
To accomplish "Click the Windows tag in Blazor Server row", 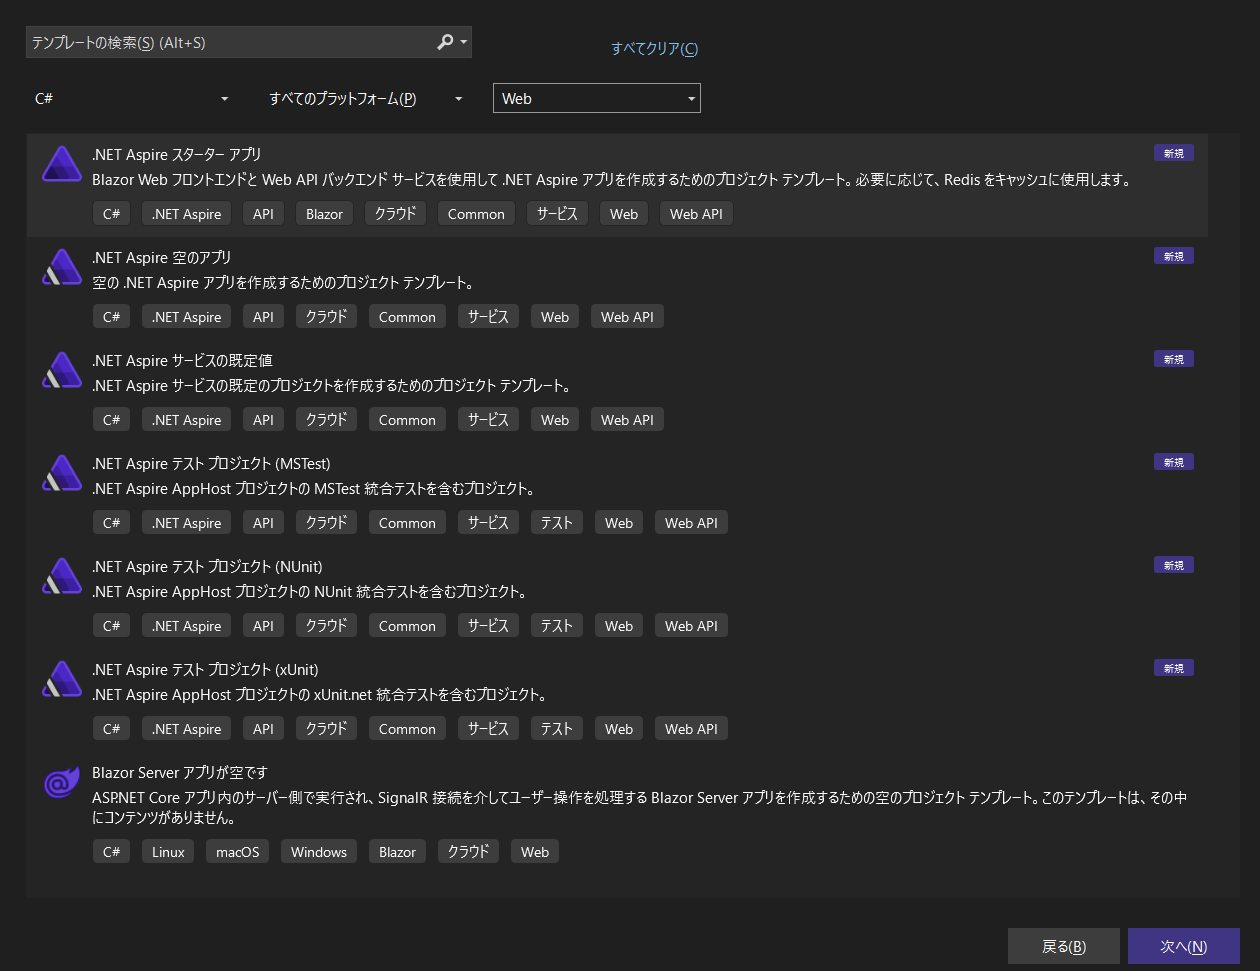I will click(318, 852).
